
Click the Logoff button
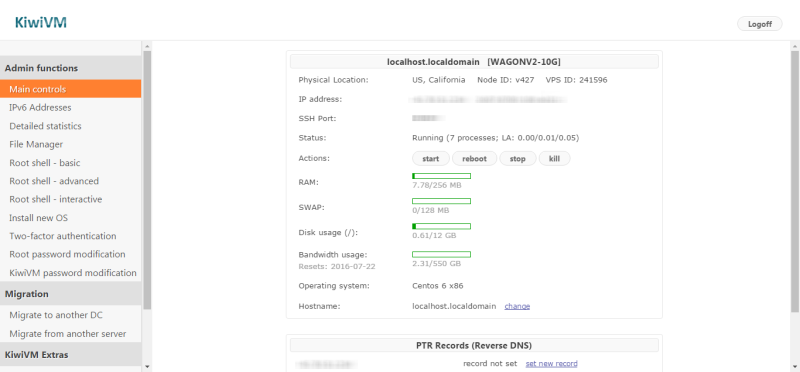(760, 24)
